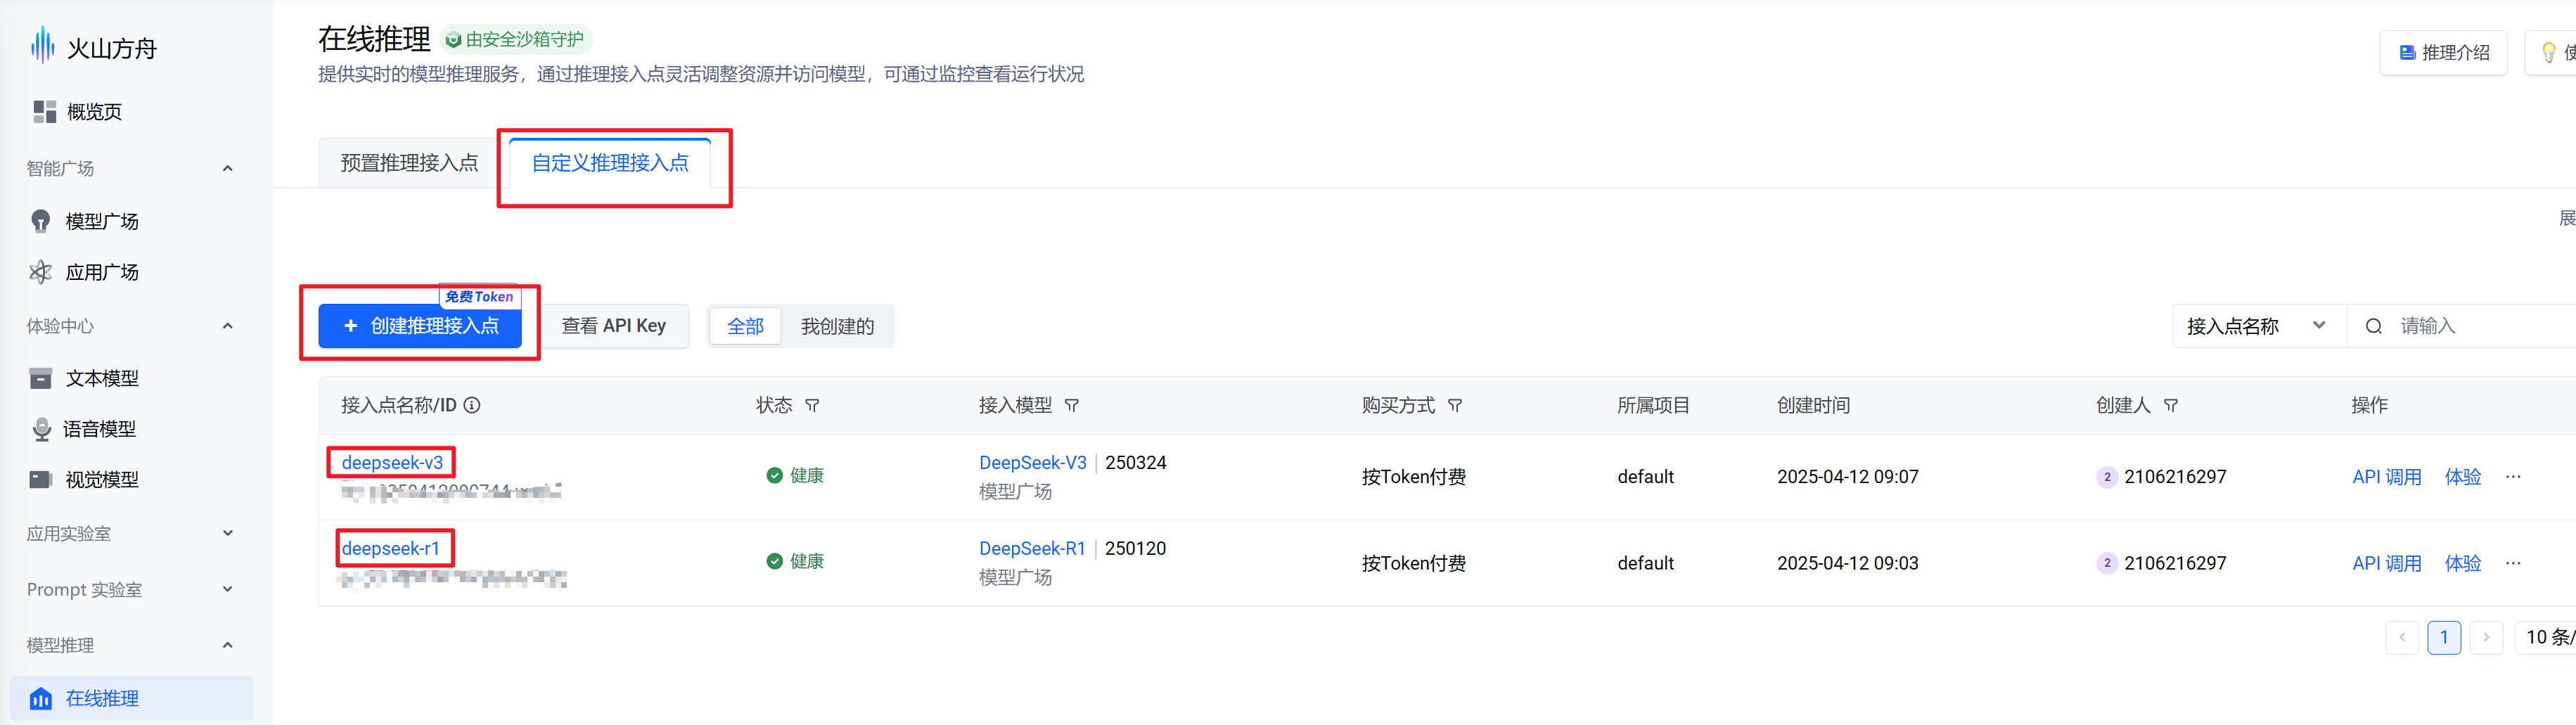Screen dimensions: 2576x725
Task: Click the healthy status icon for deepseek-r1
Action: tap(774, 561)
